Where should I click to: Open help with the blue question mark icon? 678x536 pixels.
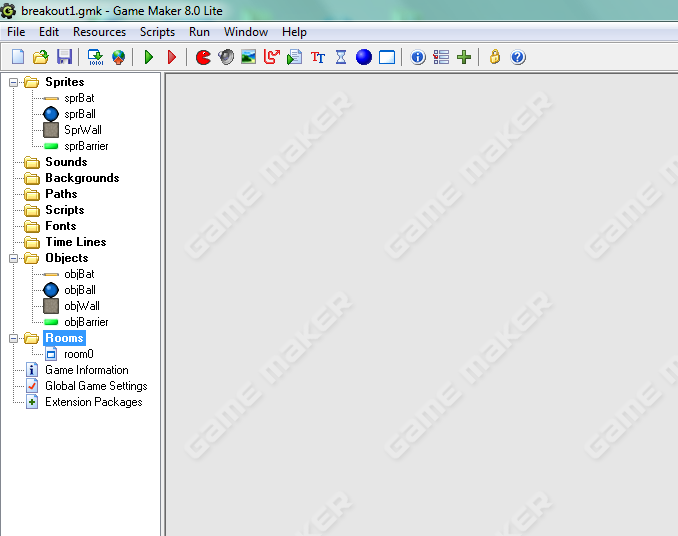pos(518,57)
